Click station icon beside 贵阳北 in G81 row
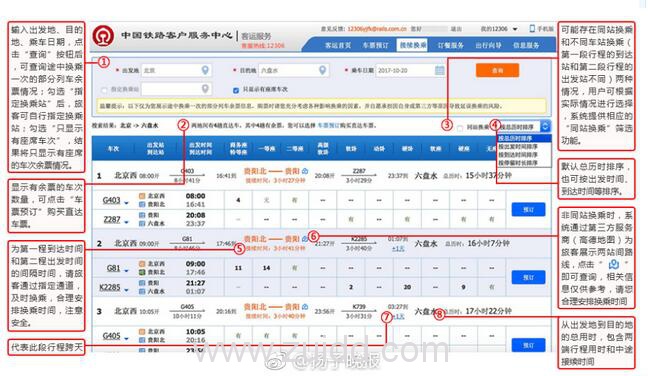The height and width of the screenshot is (376, 648). 142,272
